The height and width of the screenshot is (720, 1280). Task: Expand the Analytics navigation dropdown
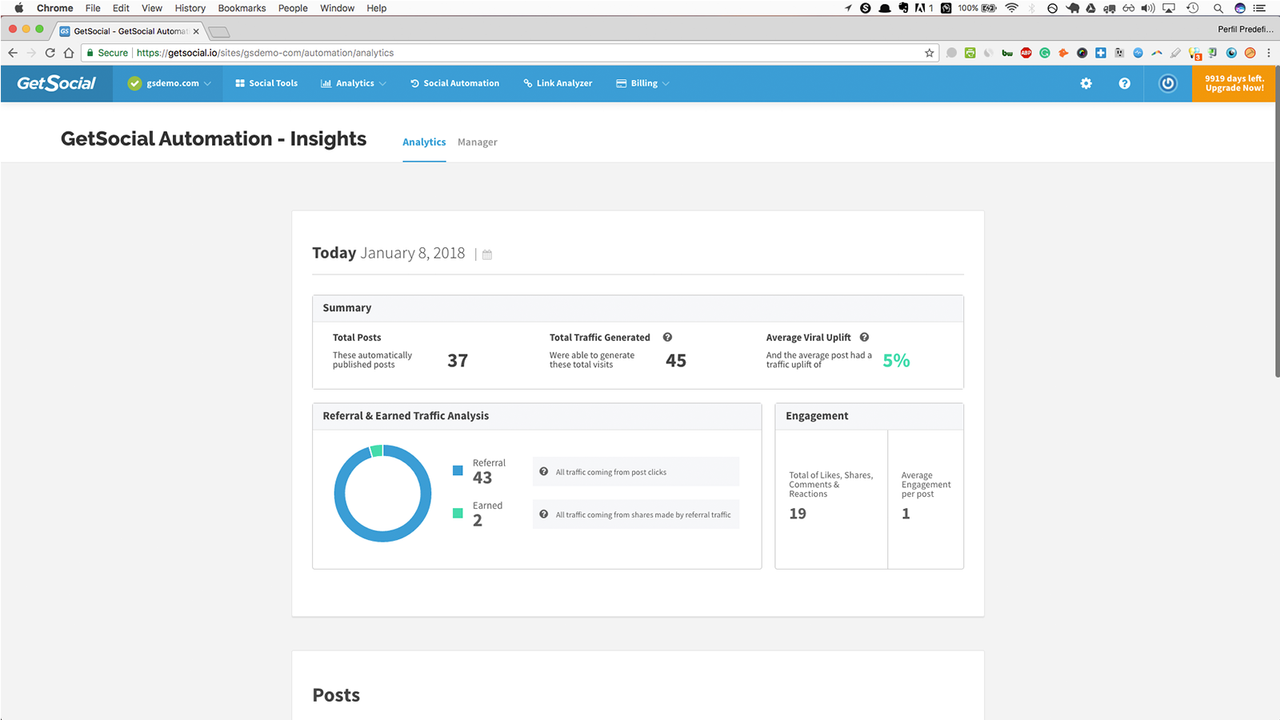point(353,83)
